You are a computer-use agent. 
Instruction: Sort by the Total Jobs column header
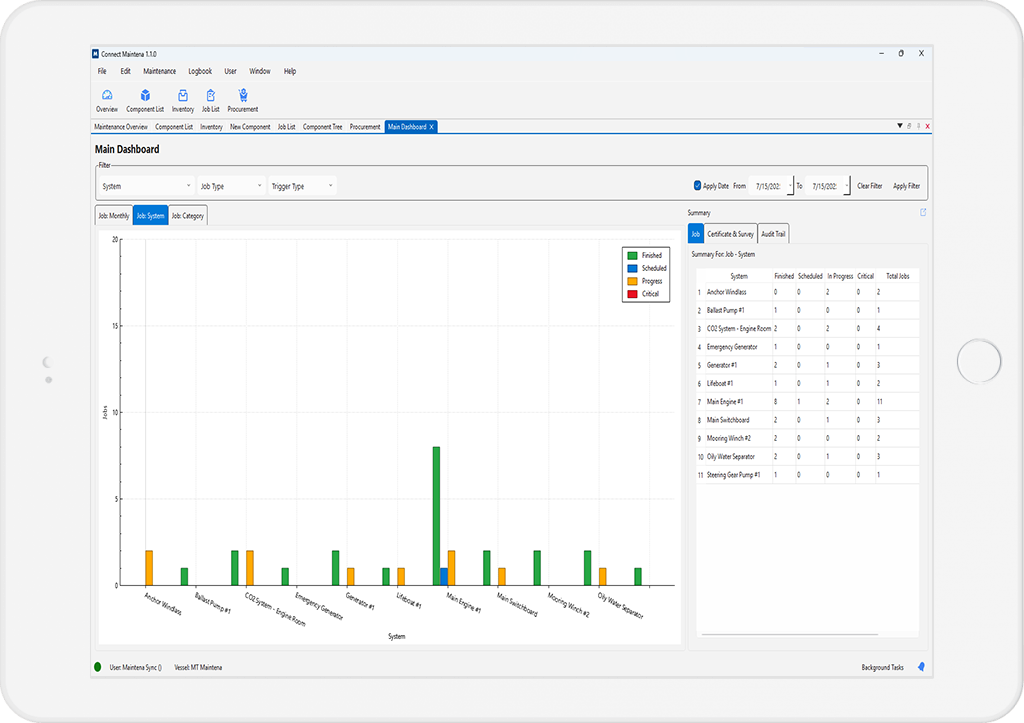coord(897,276)
